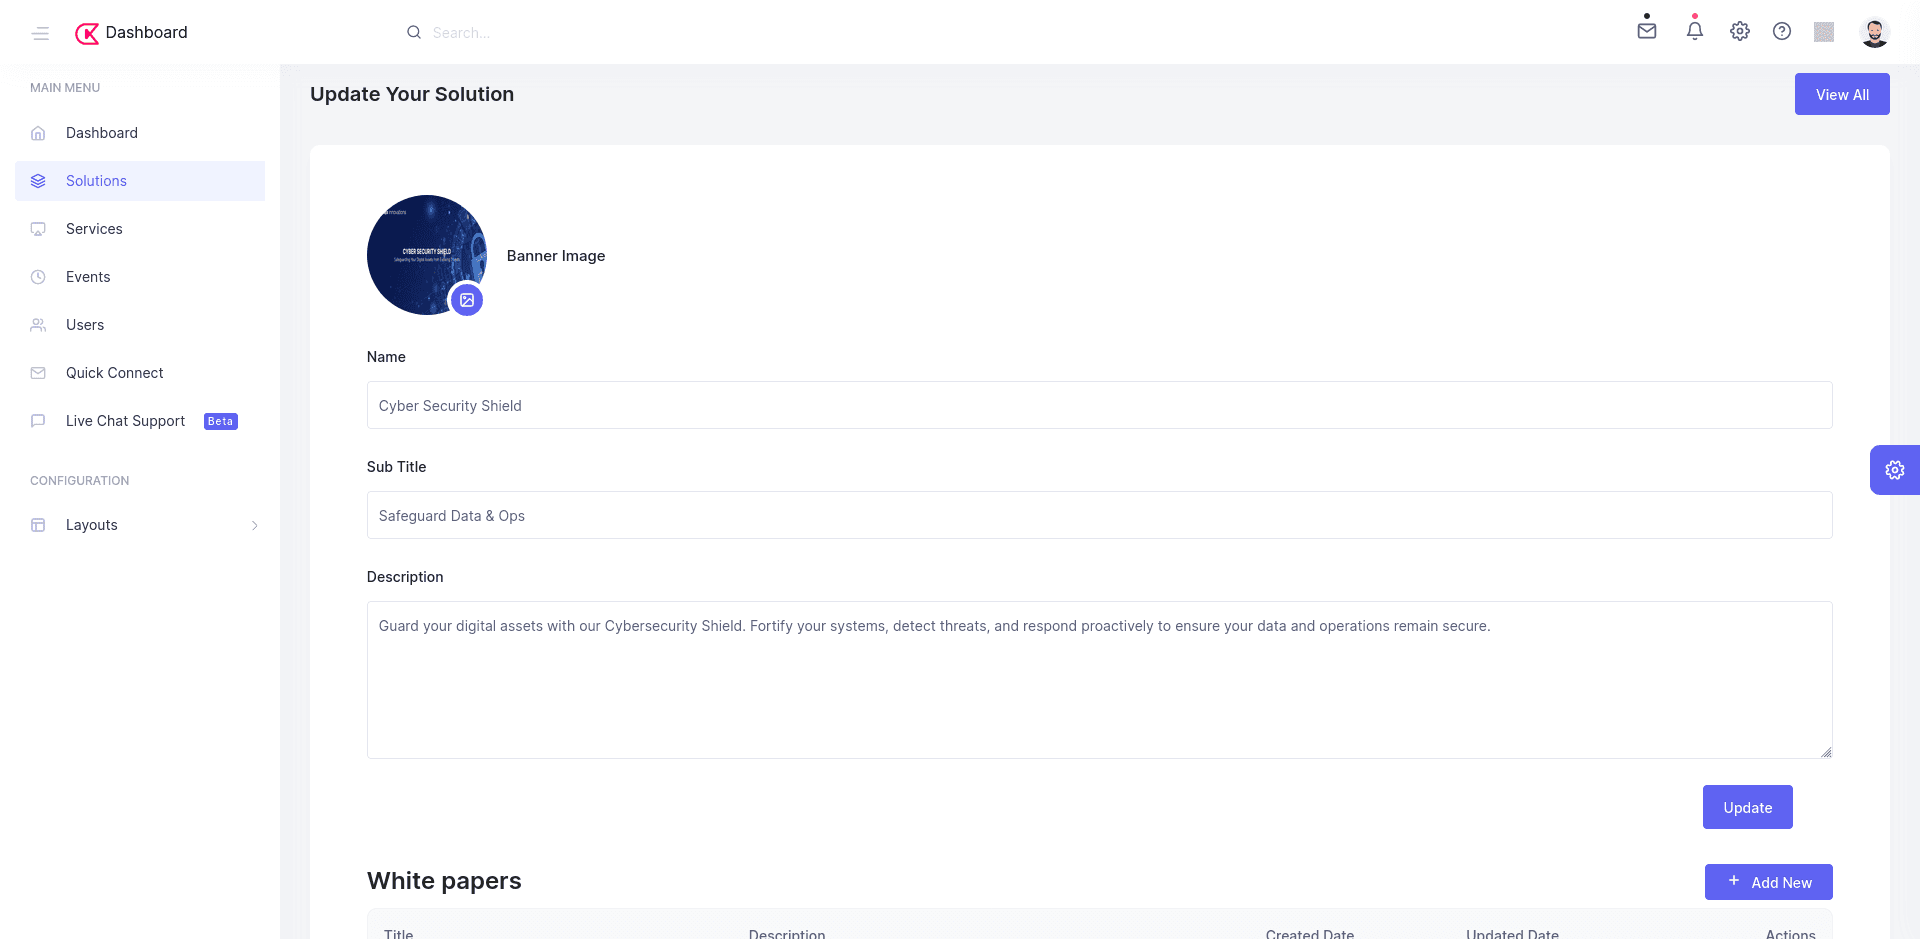This screenshot has width=1920, height=939.
Task: Click the Update button
Action: [1747, 807]
